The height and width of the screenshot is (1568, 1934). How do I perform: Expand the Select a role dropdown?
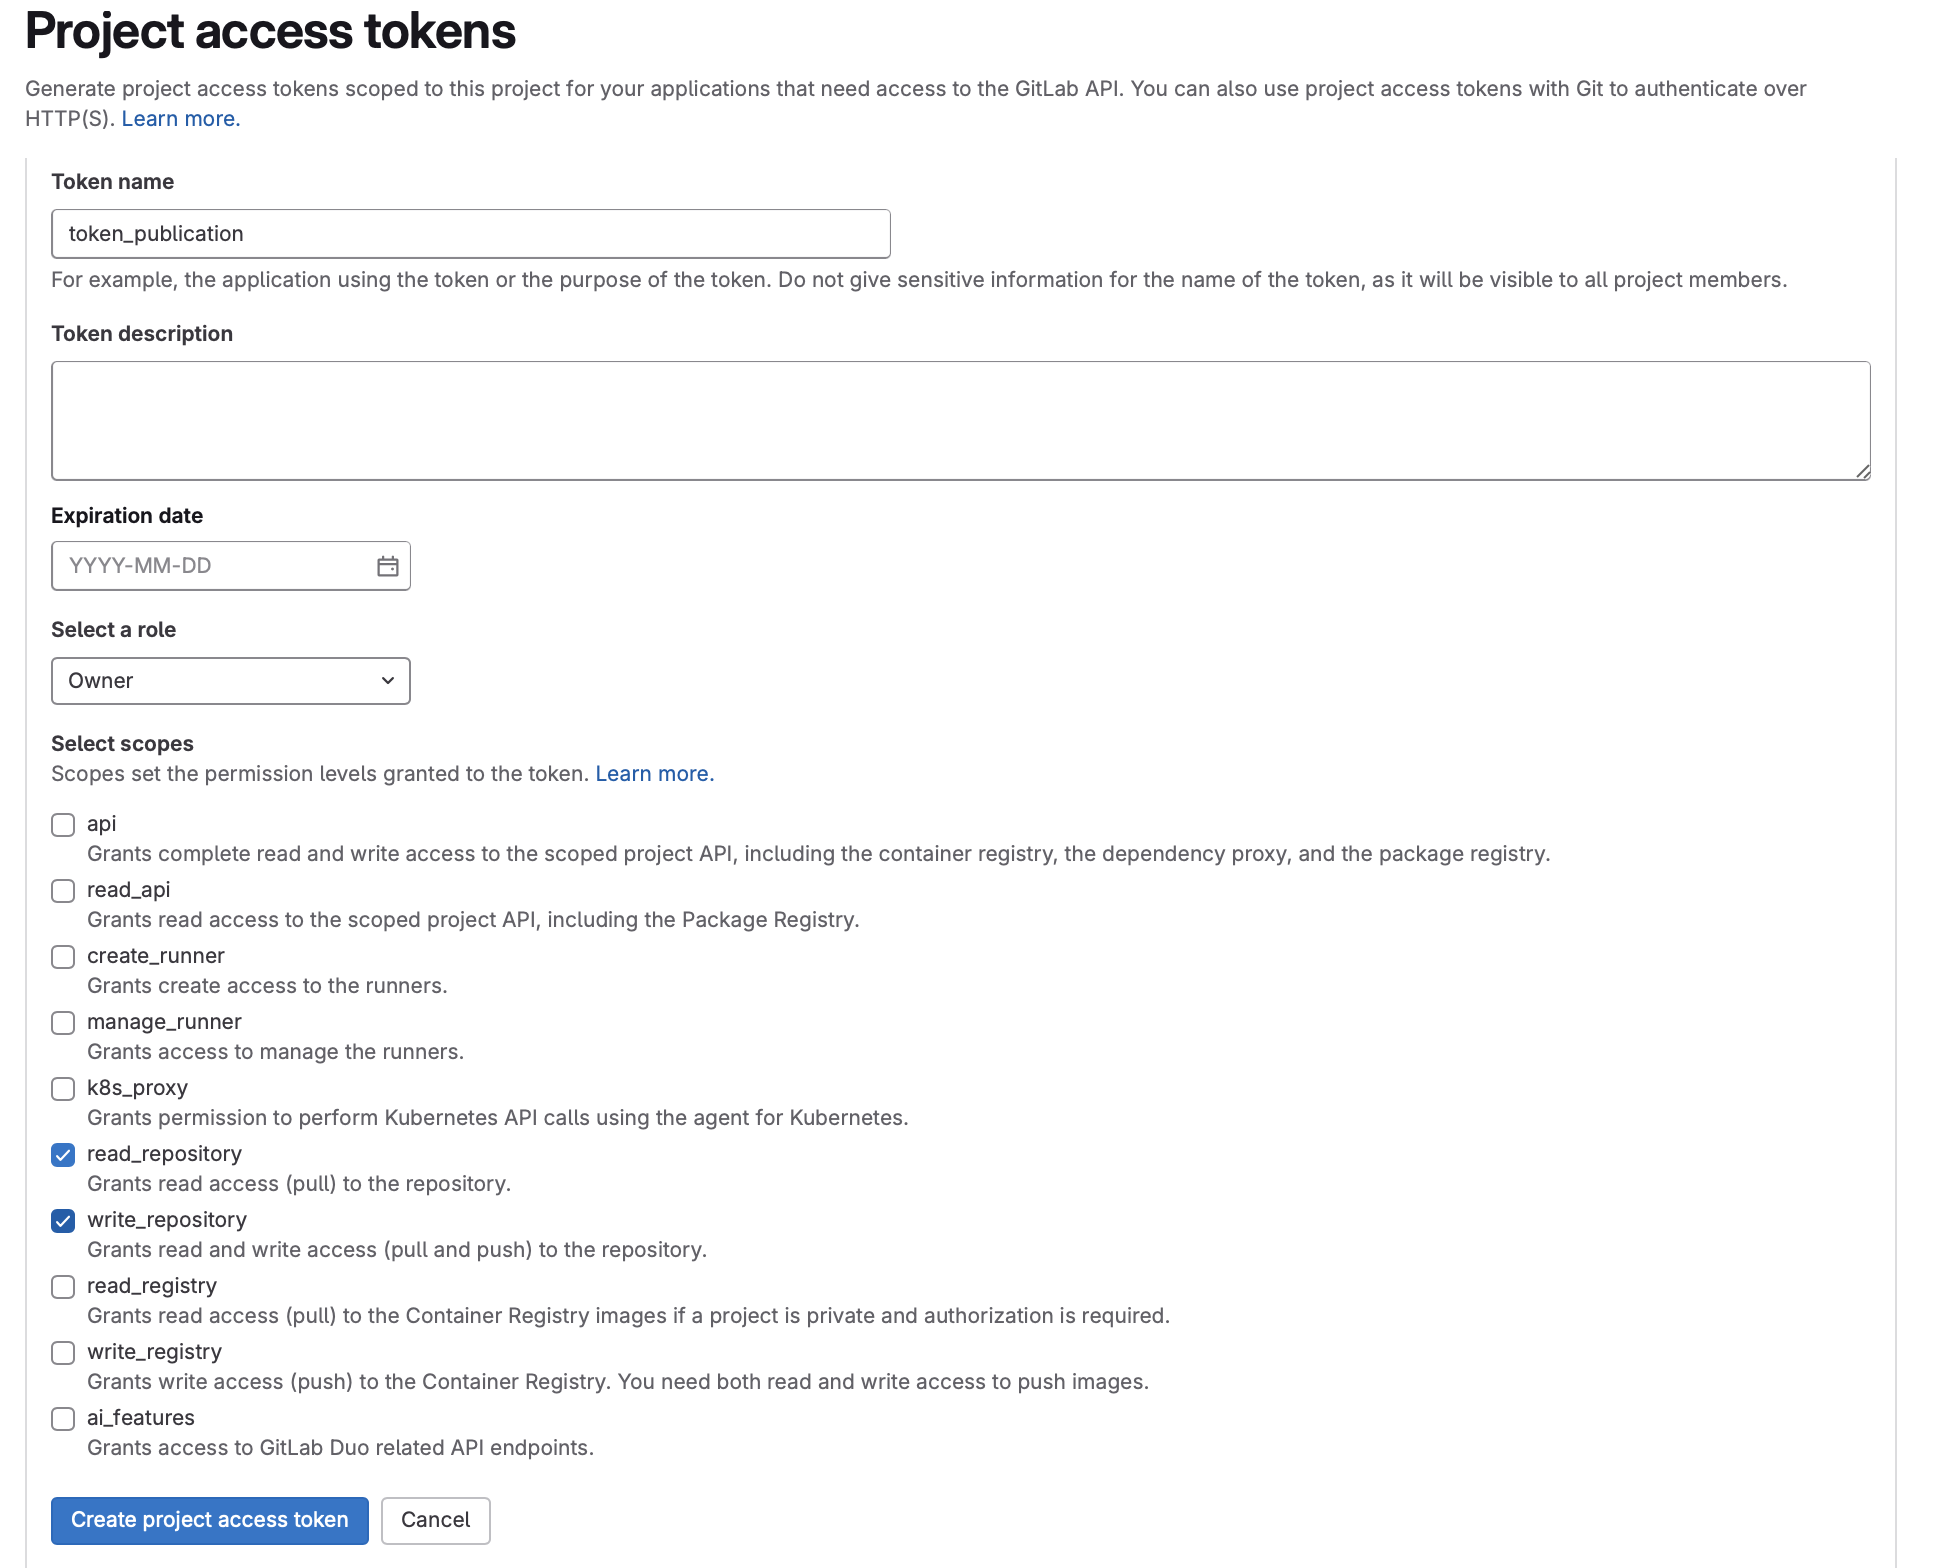coord(231,681)
